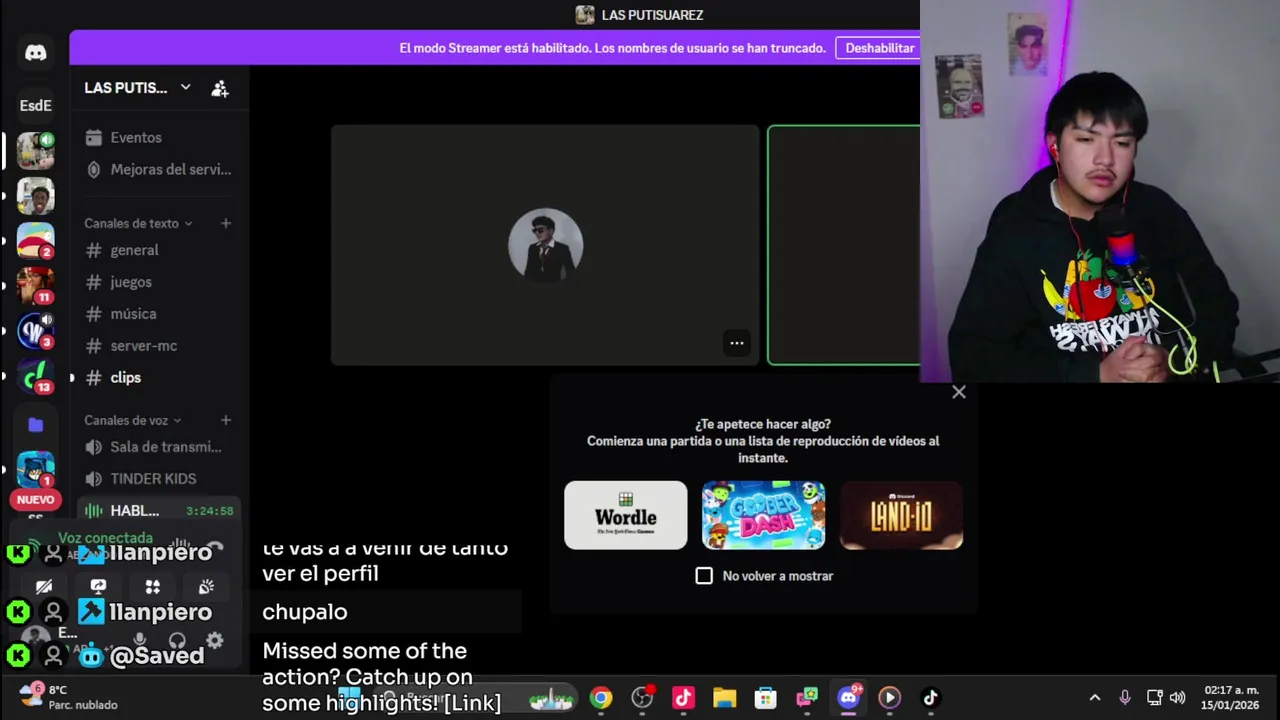
Task: Open pink TikTok app in taskbar
Action: (x=683, y=698)
